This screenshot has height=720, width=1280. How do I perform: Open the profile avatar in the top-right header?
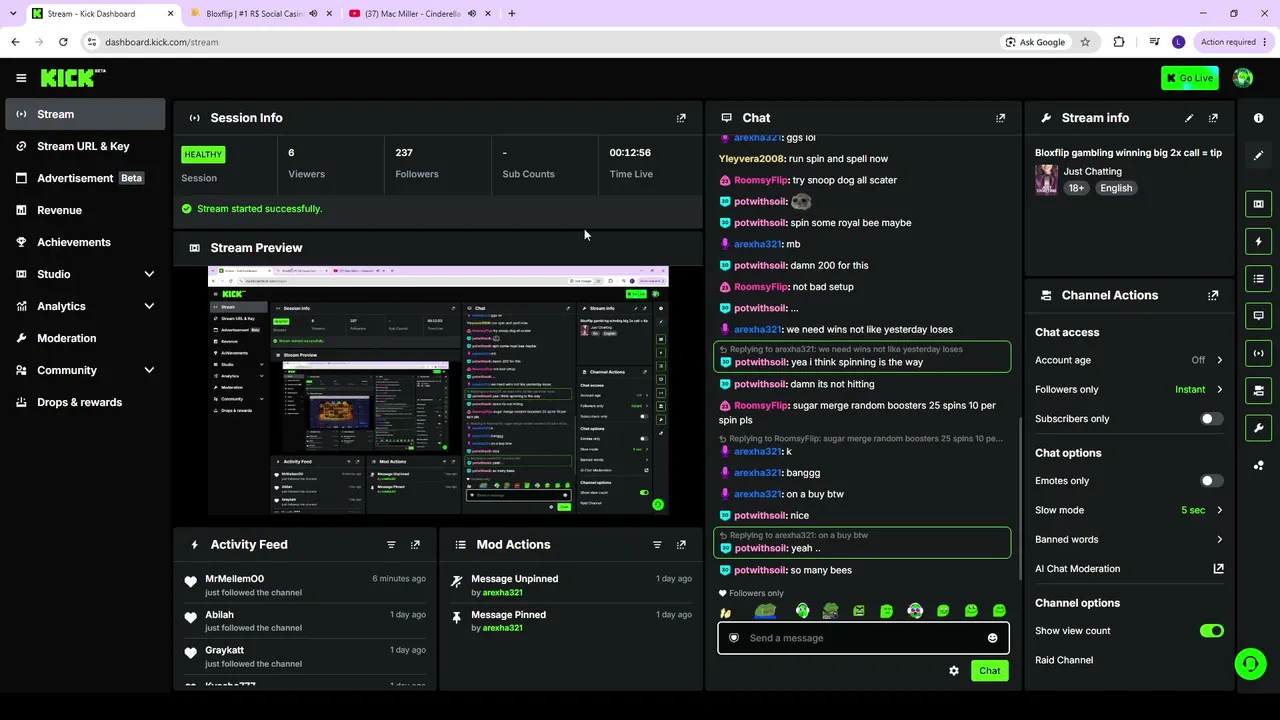pos(1243,78)
